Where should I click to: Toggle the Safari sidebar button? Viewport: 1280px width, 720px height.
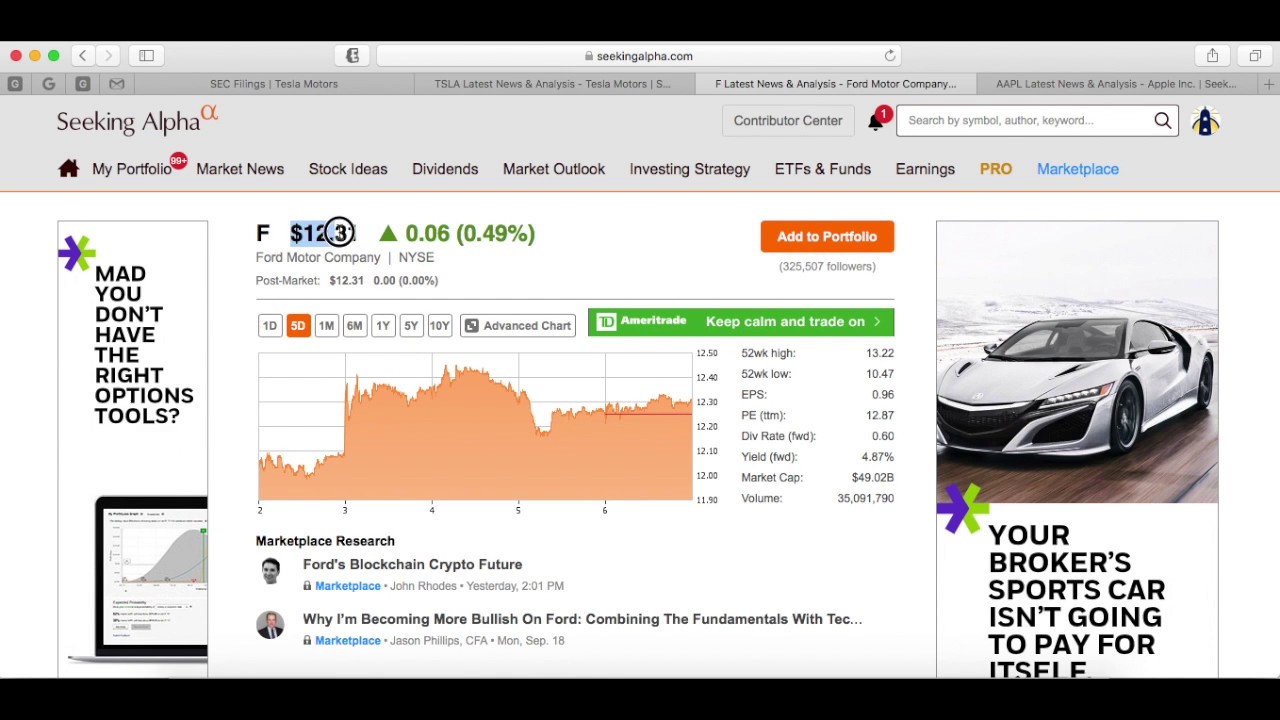pyautogui.click(x=146, y=56)
